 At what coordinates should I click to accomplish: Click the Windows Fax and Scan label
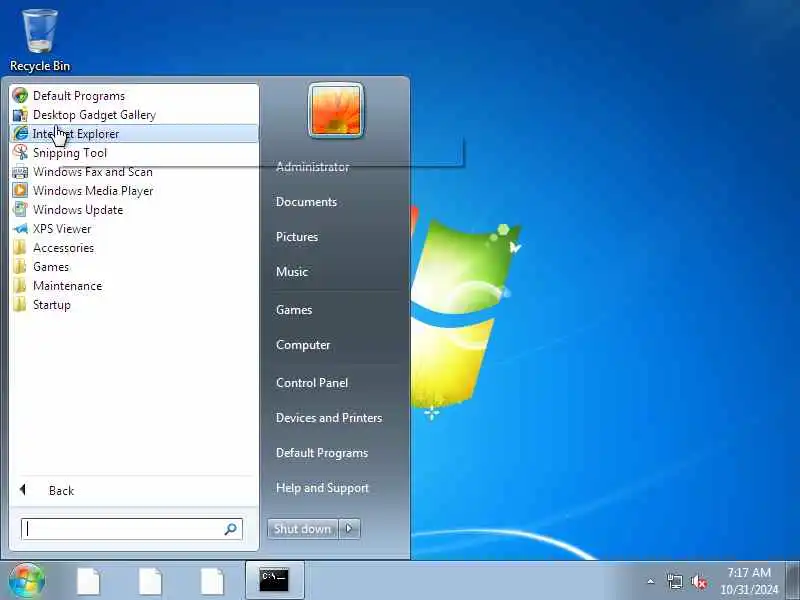click(x=93, y=172)
